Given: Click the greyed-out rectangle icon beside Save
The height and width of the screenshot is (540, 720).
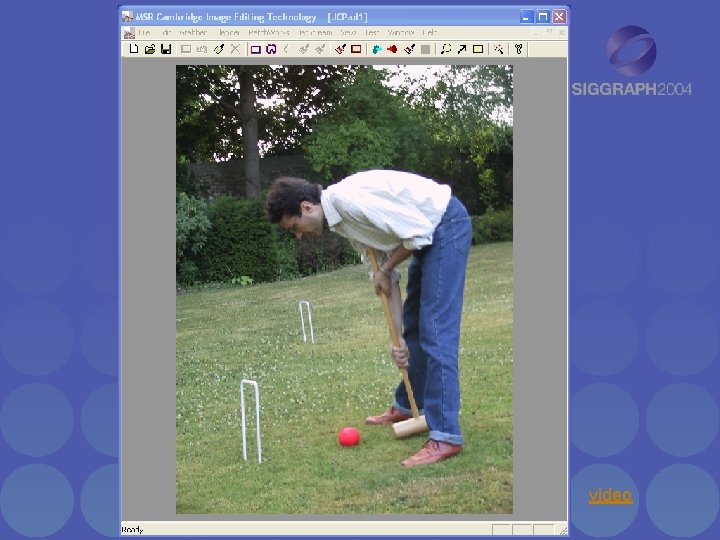Looking at the screenshot, I should 186,49.
